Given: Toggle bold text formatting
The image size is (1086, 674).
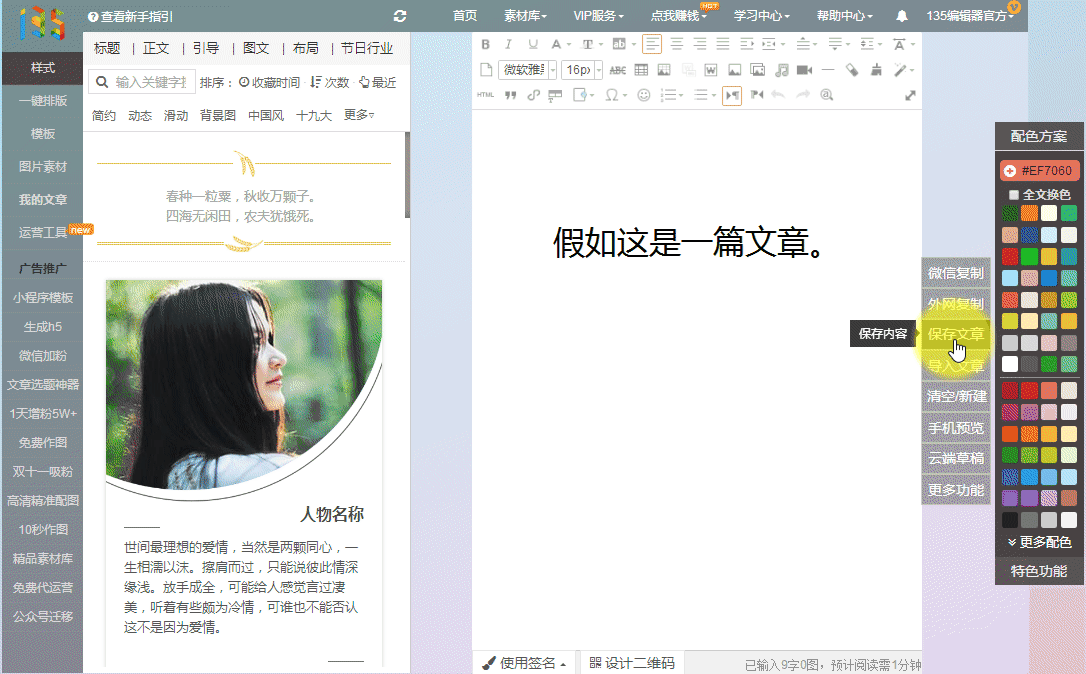Looking at the screenshot, I should (x=486, y=44).
